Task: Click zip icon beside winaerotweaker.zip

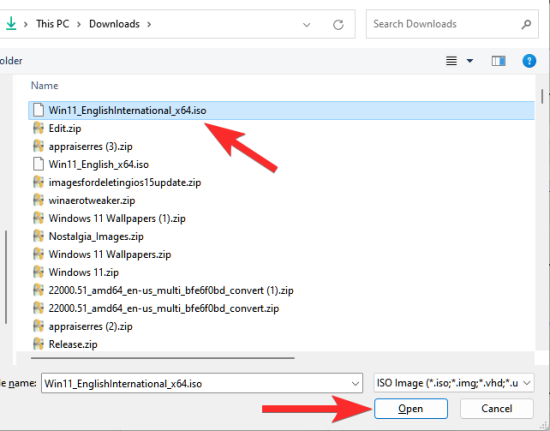Action: point(38,200)
